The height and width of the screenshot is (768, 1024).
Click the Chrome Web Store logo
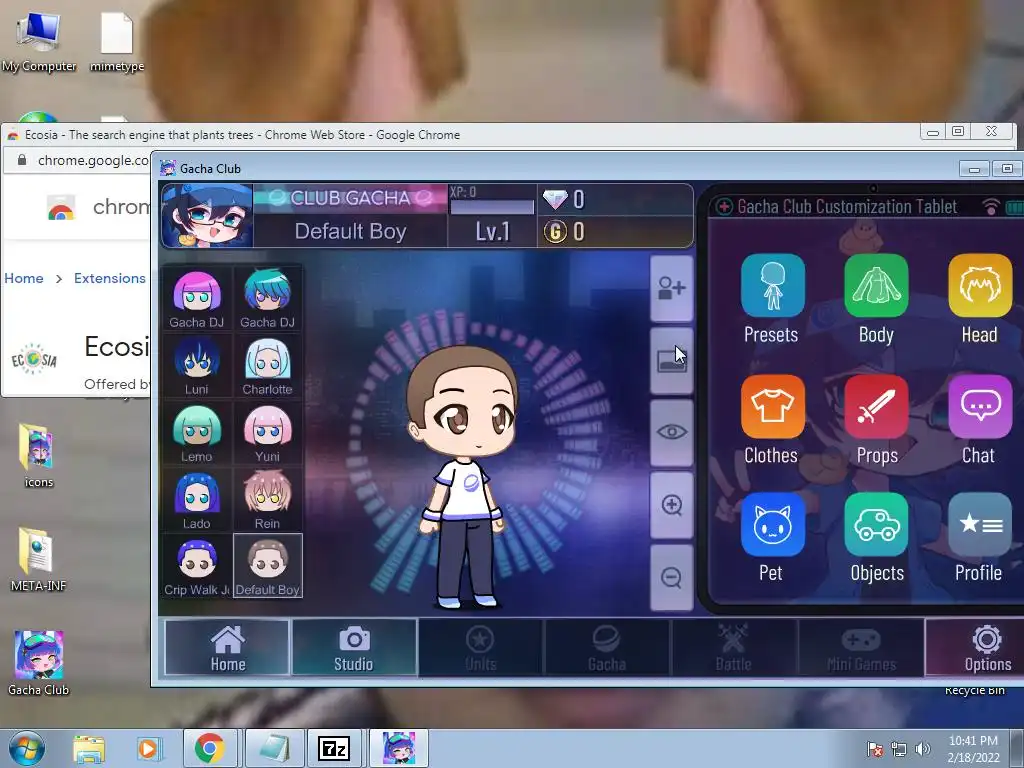[60, 208]
